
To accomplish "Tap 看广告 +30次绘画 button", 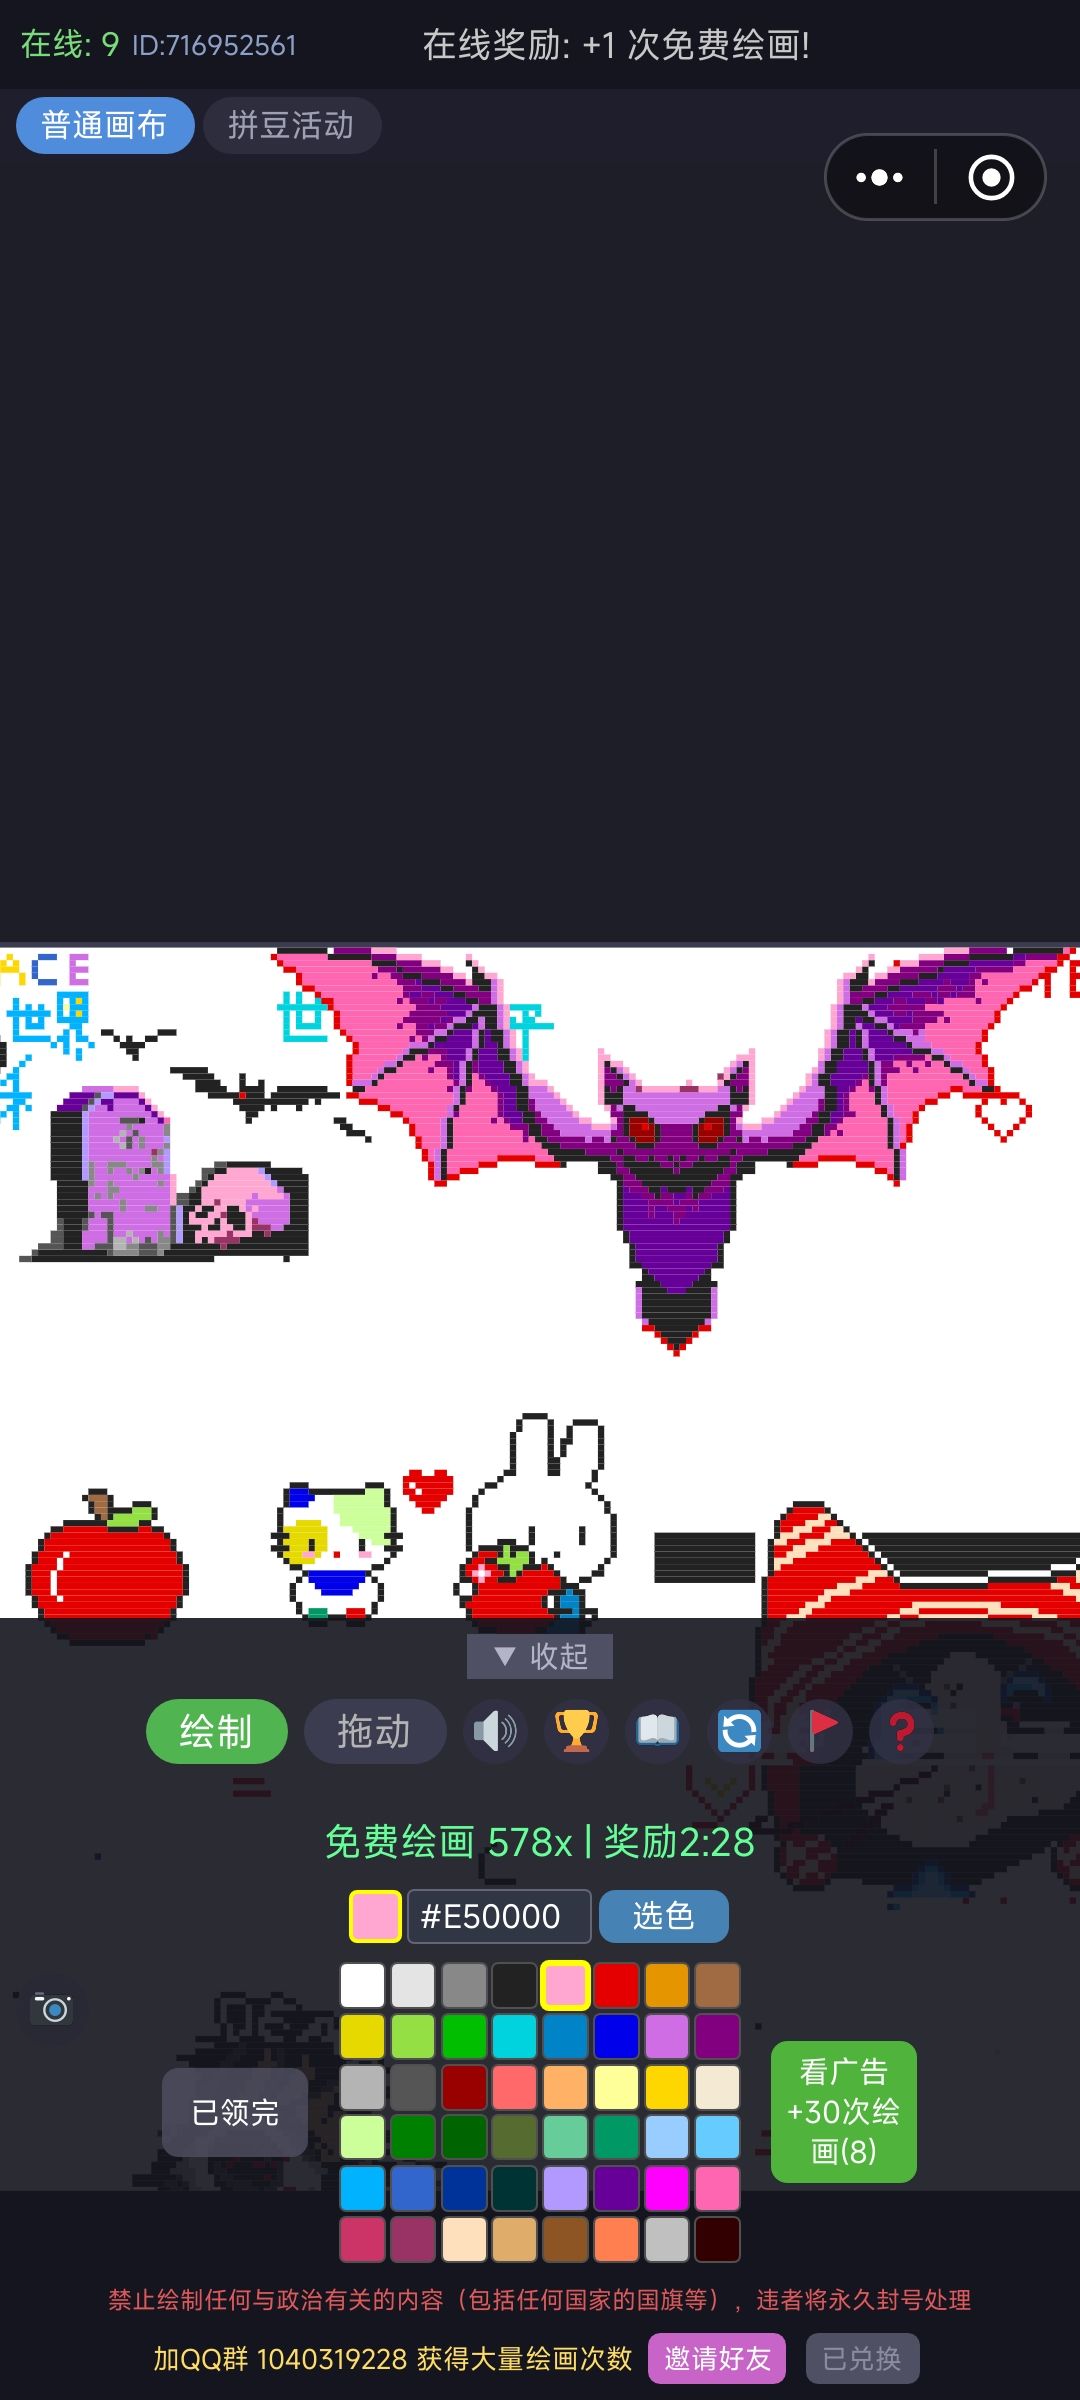I will click(x=844, y=2111).
